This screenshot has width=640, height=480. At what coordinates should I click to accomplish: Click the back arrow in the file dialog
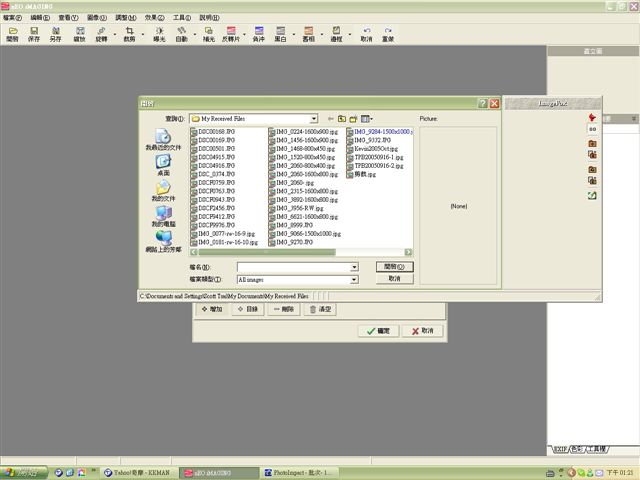click(x=331, y=119)
